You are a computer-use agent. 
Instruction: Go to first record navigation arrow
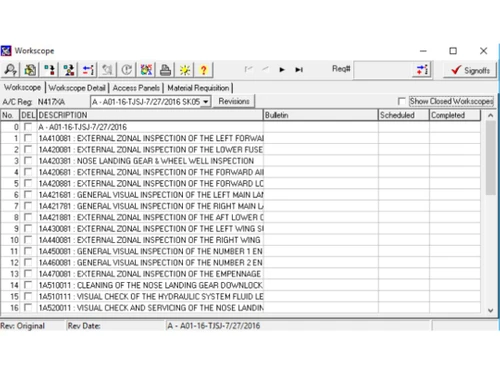click(x=248, y=69)
